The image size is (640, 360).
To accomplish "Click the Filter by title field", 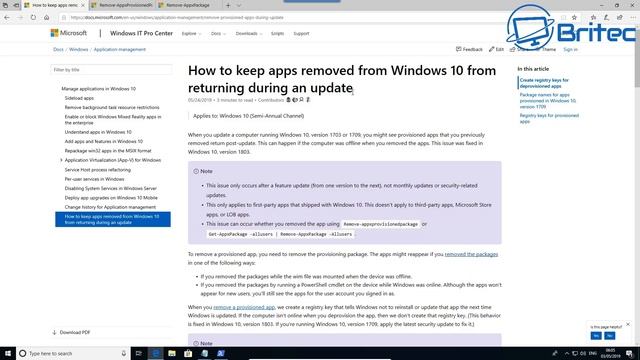I will 111,70.
